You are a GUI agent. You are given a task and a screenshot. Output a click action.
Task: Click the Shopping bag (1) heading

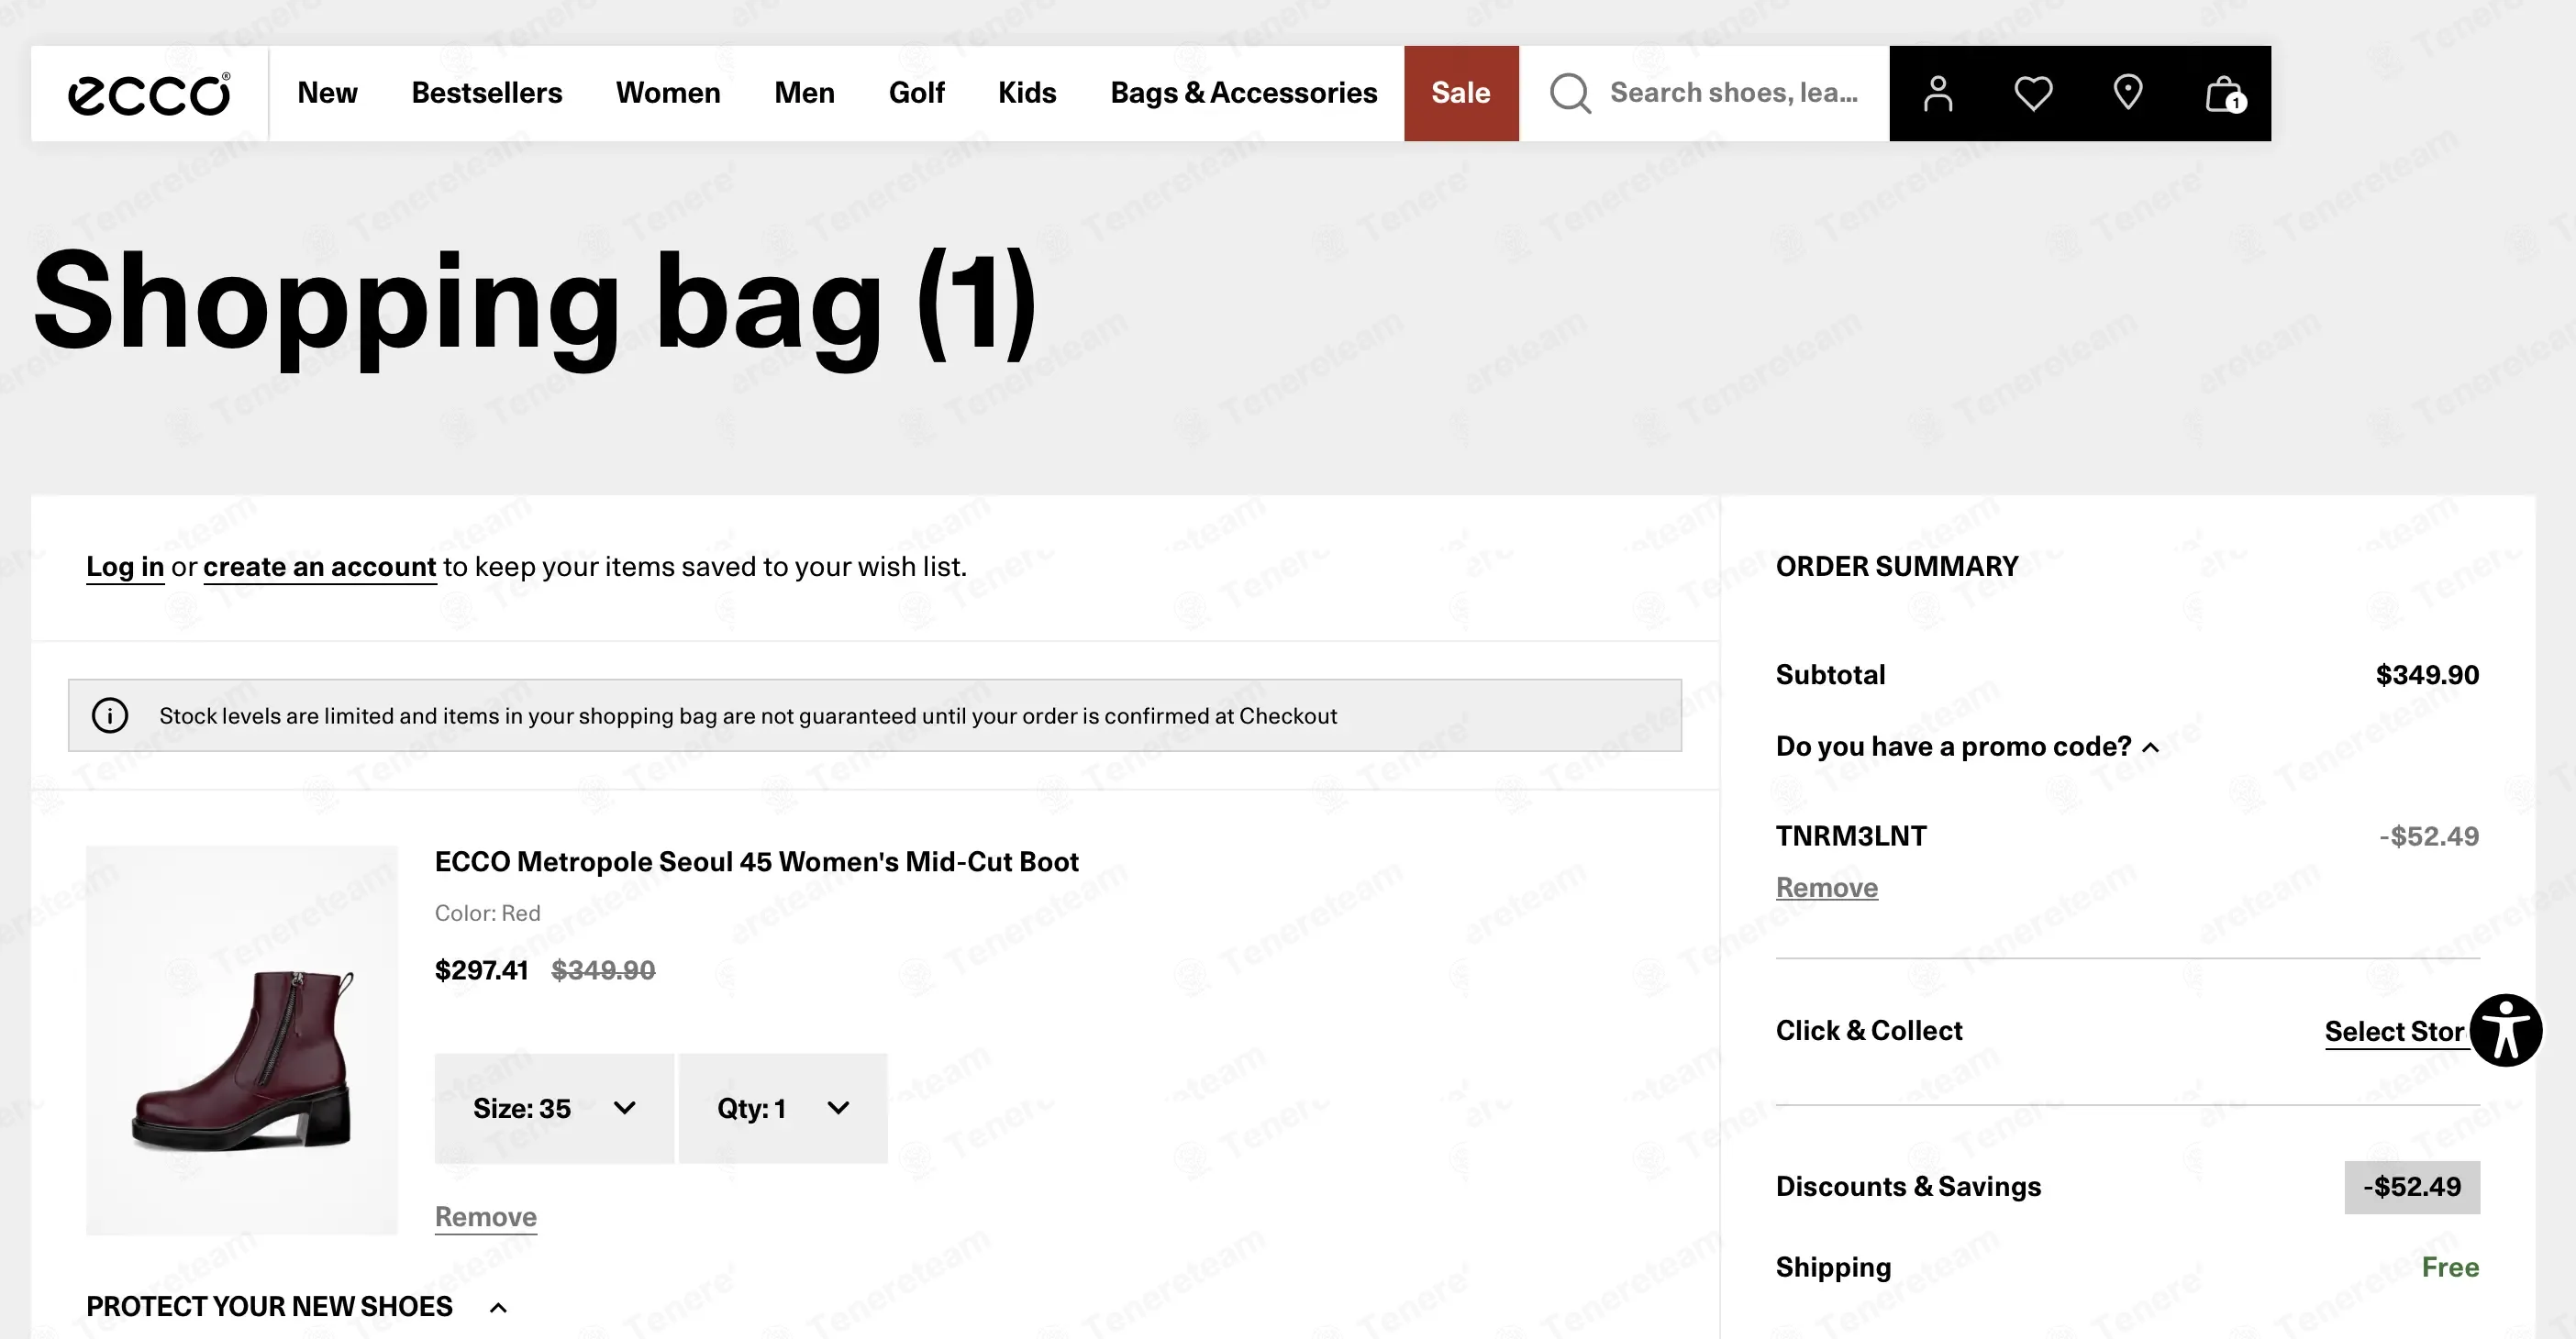tap(535, 305)
